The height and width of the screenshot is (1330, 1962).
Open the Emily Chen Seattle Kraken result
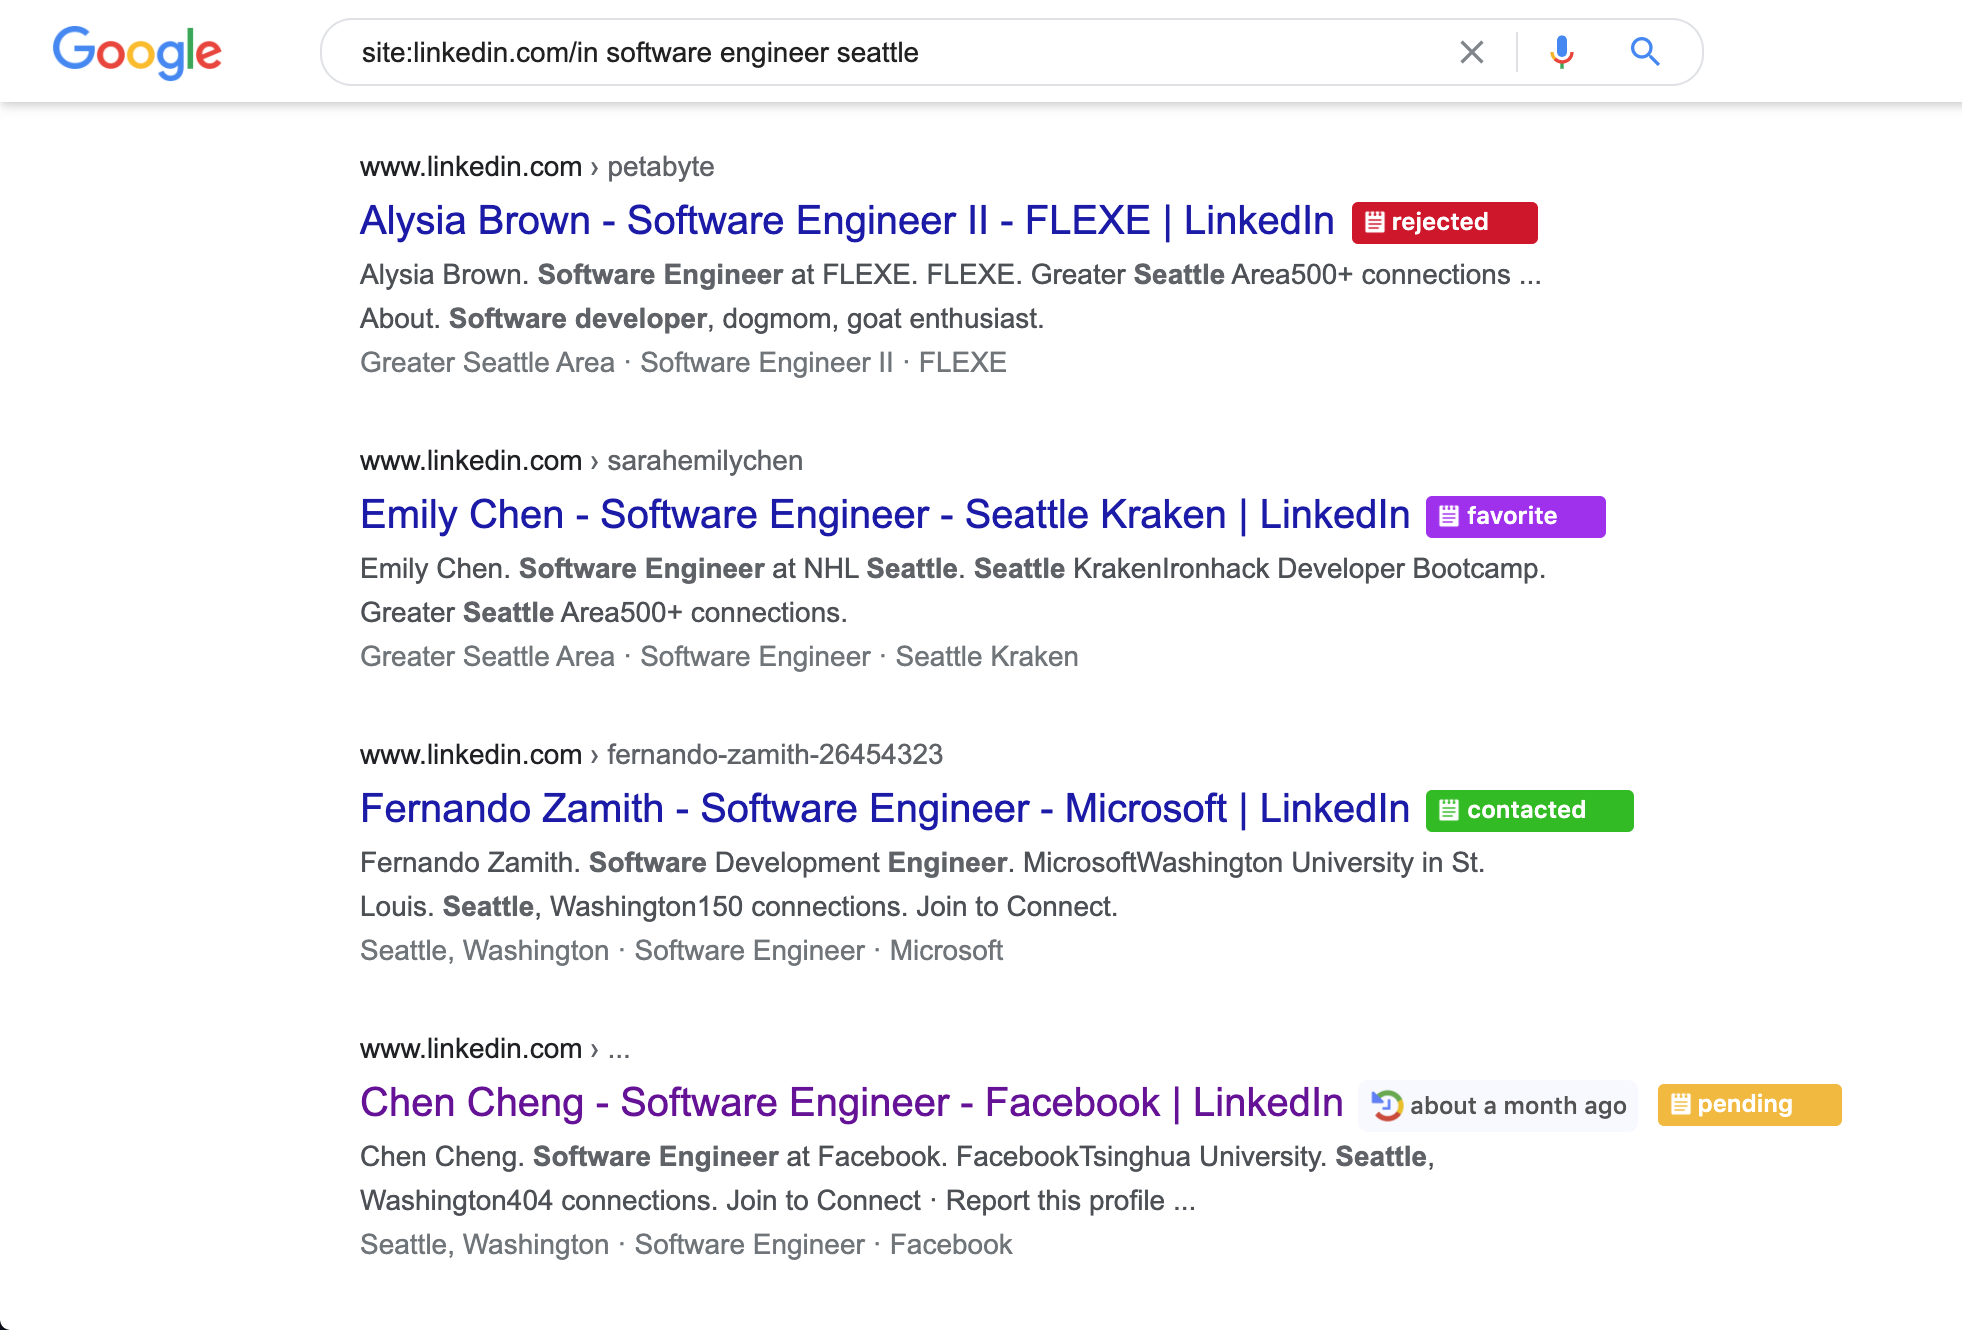pyautogui.click(x=885, y=515)
